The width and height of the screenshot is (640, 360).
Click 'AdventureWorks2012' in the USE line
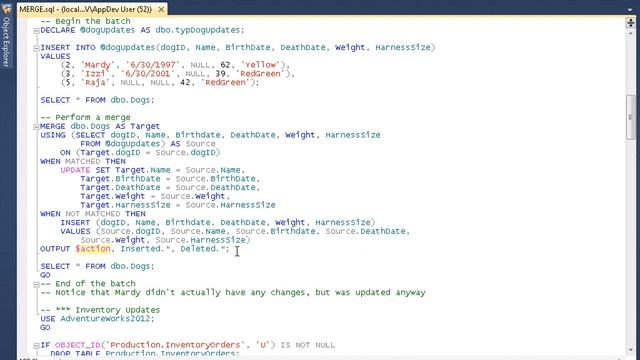[x=105, y=319]
